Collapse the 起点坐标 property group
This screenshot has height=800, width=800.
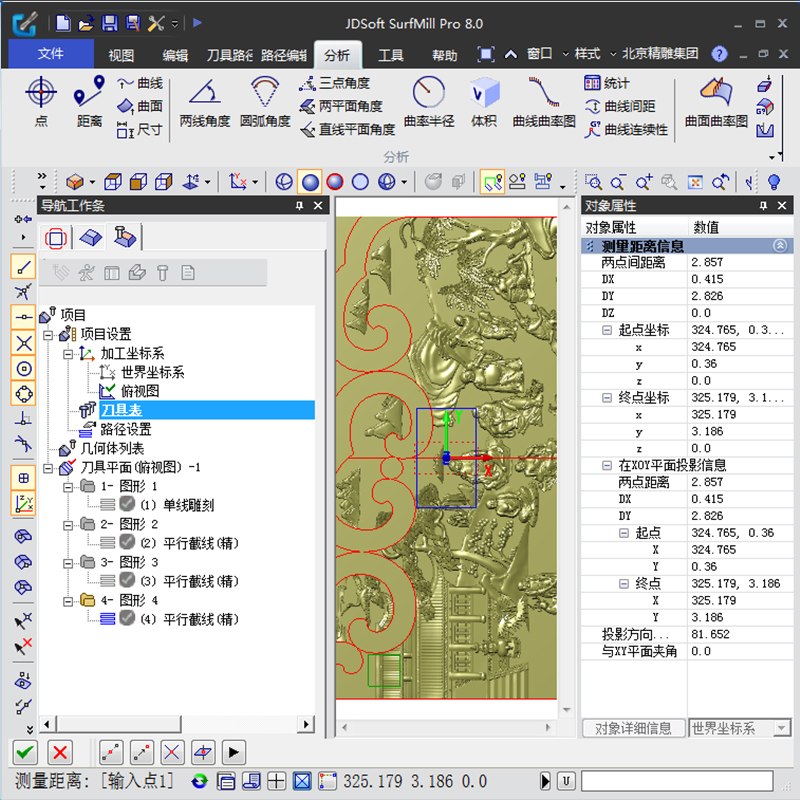click(x=607, y=330)
